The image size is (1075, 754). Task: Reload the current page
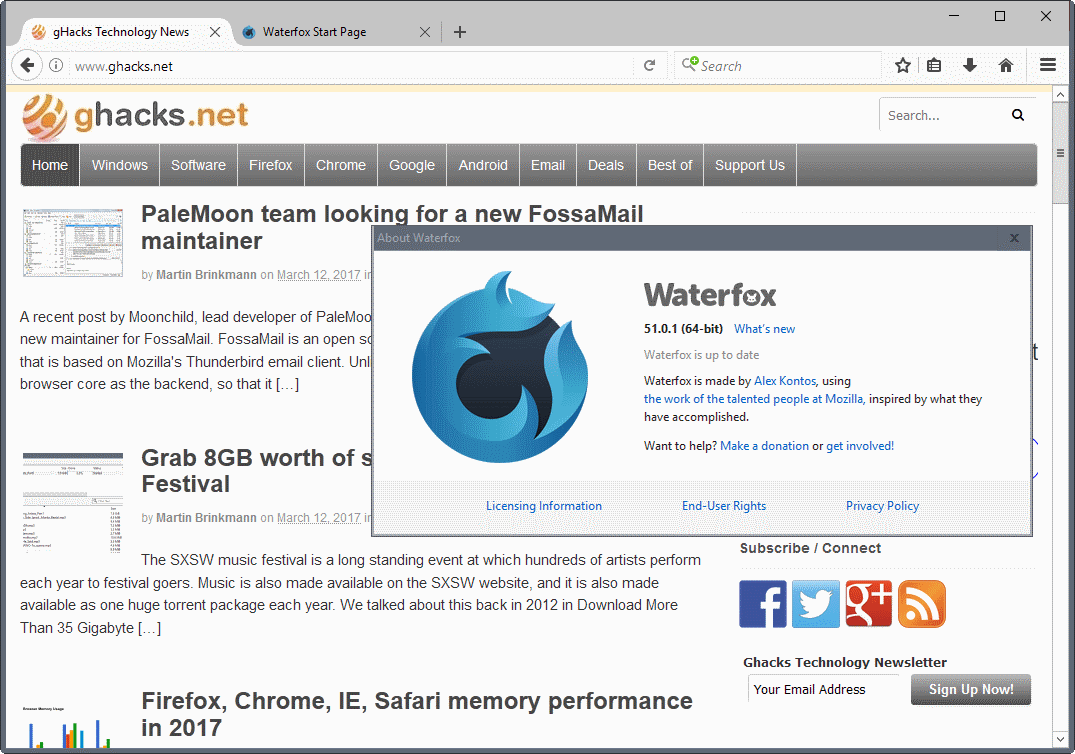(x=649, y=66)
